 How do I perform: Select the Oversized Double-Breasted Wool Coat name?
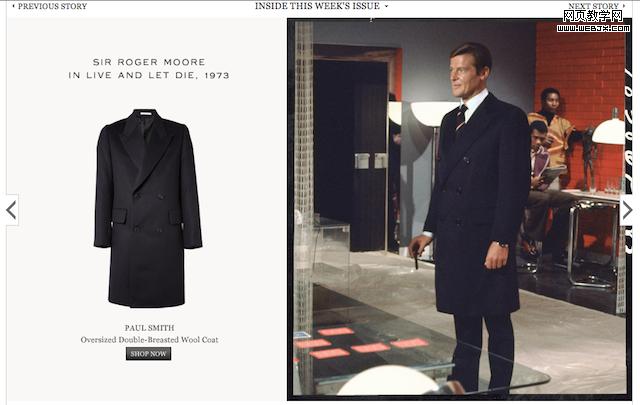click(x=148, y=340)
